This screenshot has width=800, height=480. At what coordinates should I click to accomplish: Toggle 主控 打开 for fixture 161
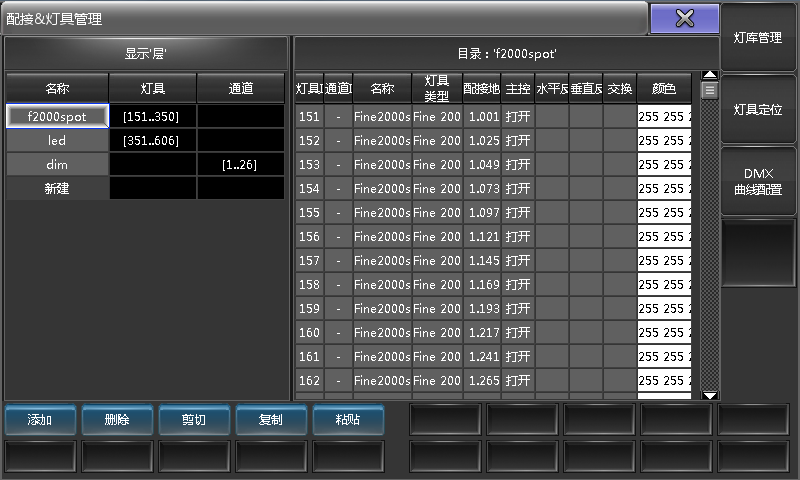tap(518, 356)
